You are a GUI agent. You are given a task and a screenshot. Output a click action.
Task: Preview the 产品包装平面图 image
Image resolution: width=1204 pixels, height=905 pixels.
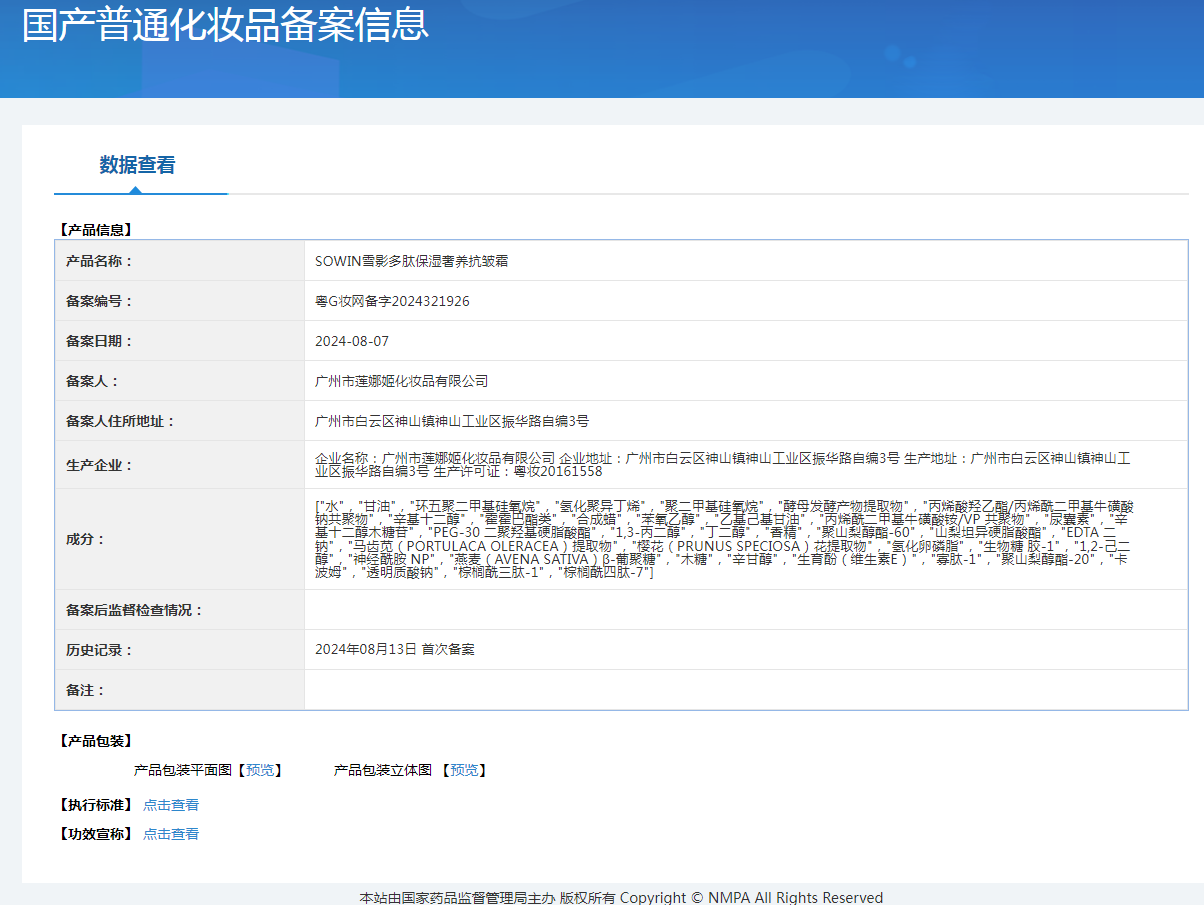click(260, 770)
